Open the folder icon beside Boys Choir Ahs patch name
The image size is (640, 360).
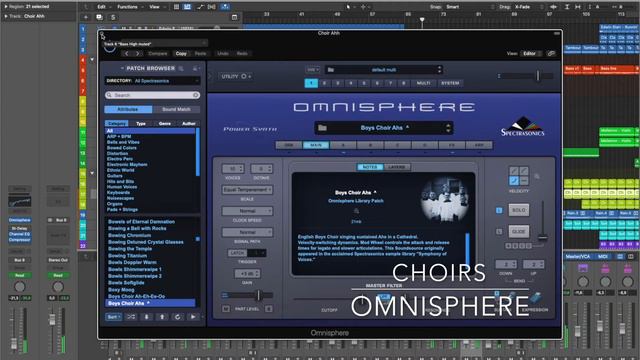coord(322,128)
